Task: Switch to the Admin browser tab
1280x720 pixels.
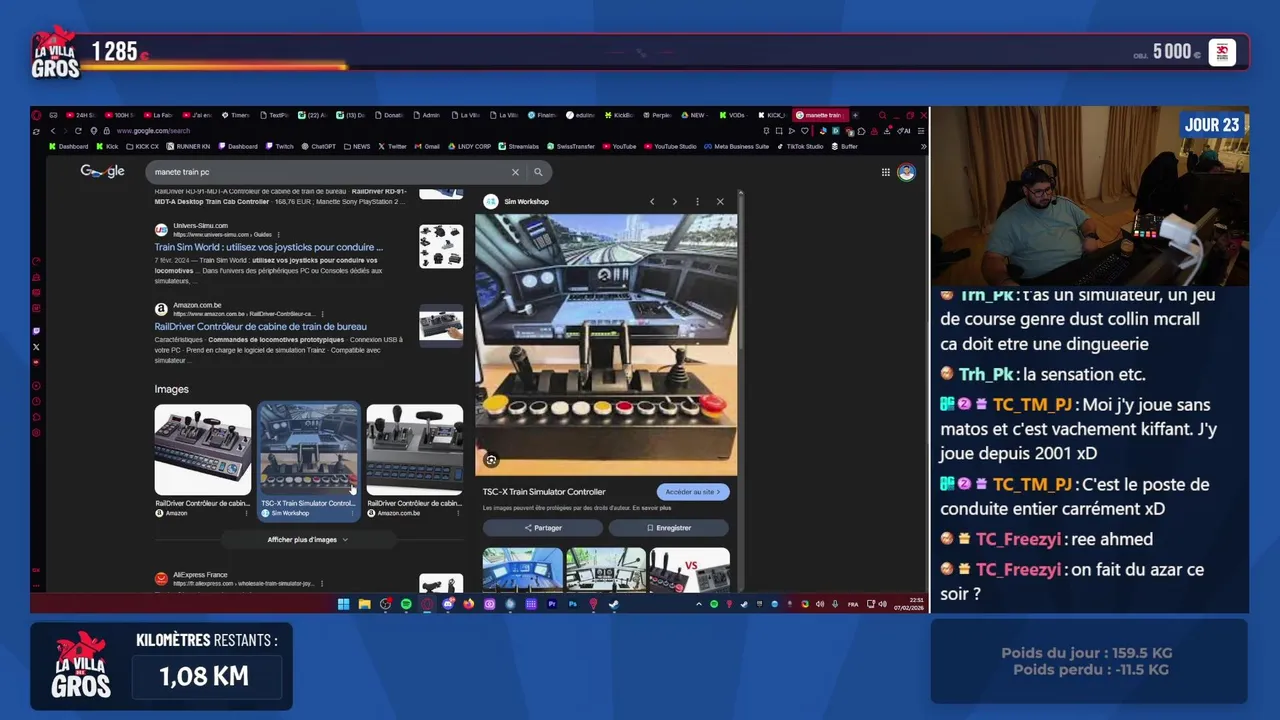Action: click(425, 115)
